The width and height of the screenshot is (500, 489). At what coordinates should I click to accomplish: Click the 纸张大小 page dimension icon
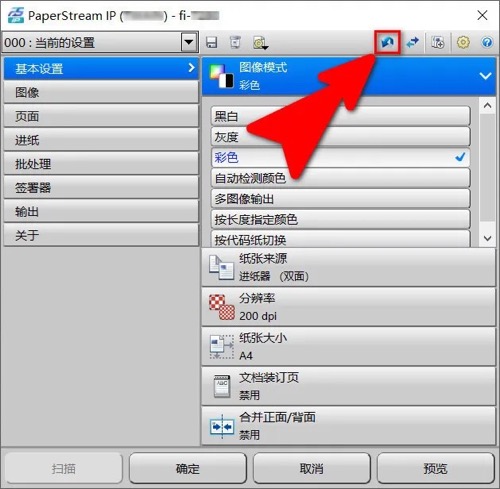[x=221, y=346]
